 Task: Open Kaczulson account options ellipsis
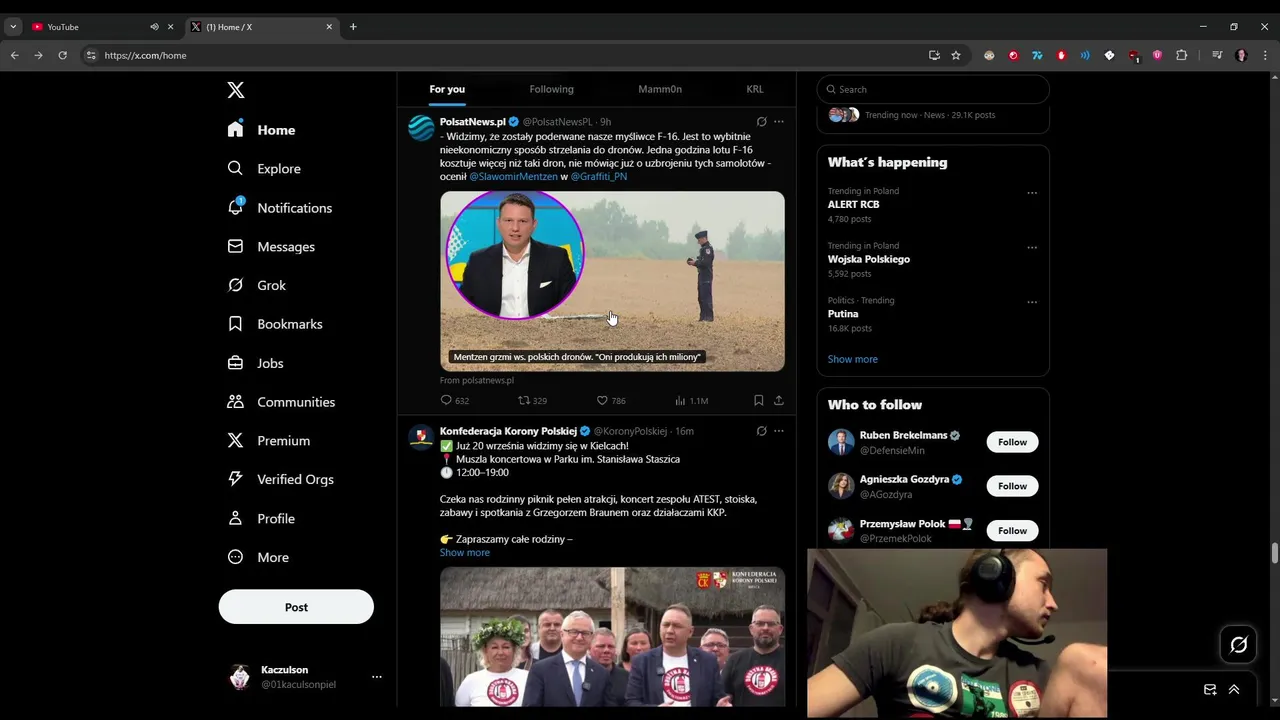click(377, 677)
